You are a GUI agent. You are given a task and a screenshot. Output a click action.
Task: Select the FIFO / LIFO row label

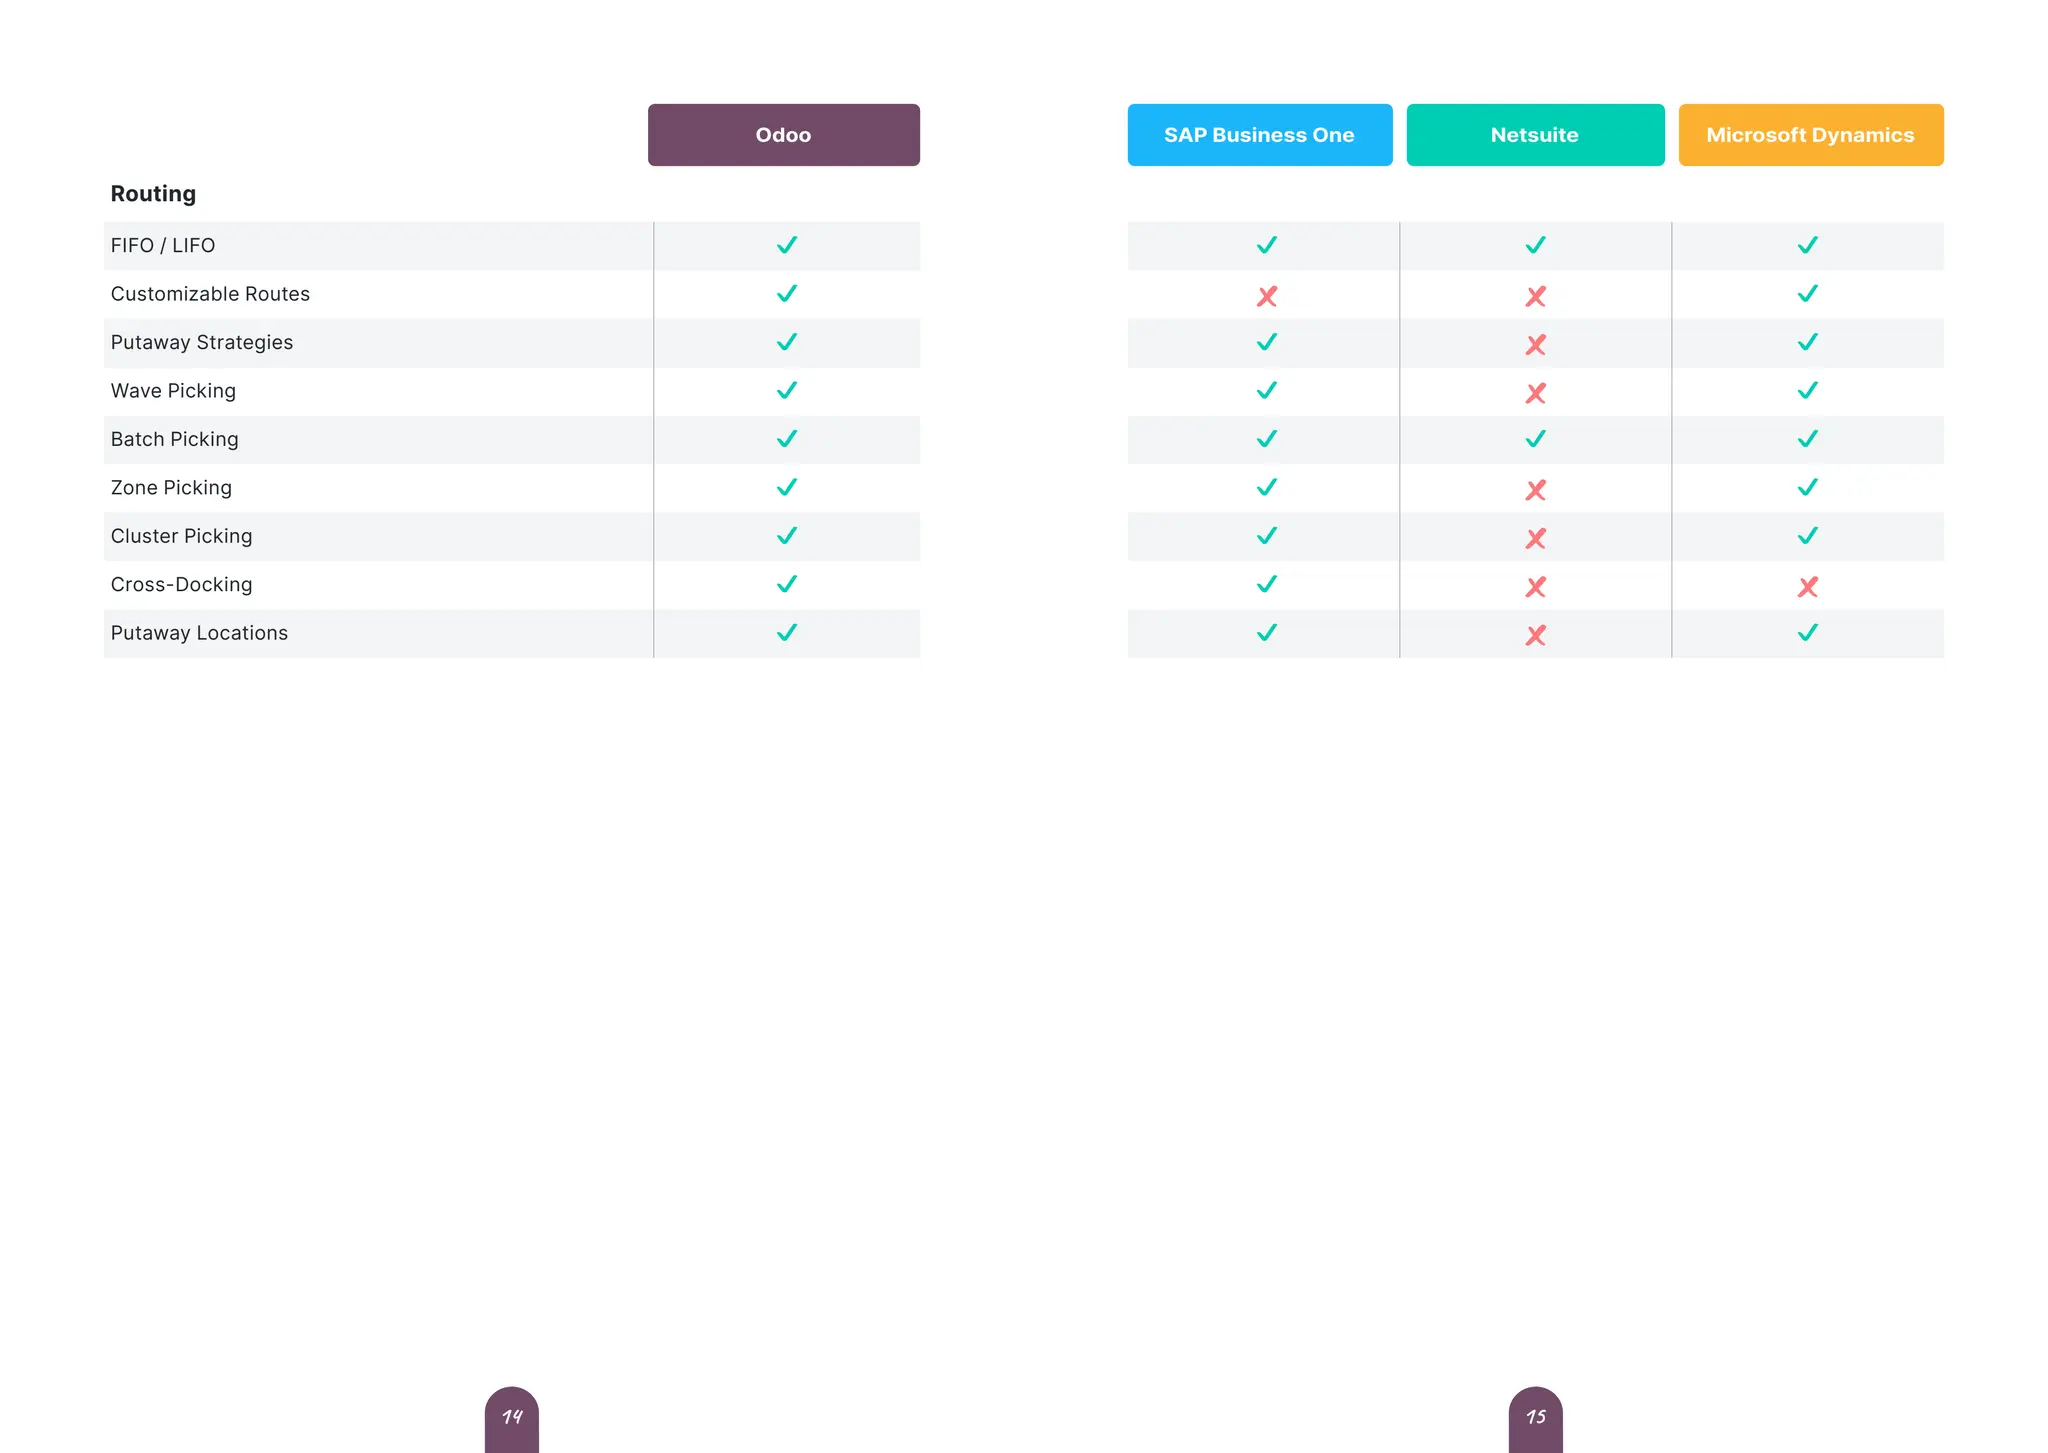[x=163, y=246]
